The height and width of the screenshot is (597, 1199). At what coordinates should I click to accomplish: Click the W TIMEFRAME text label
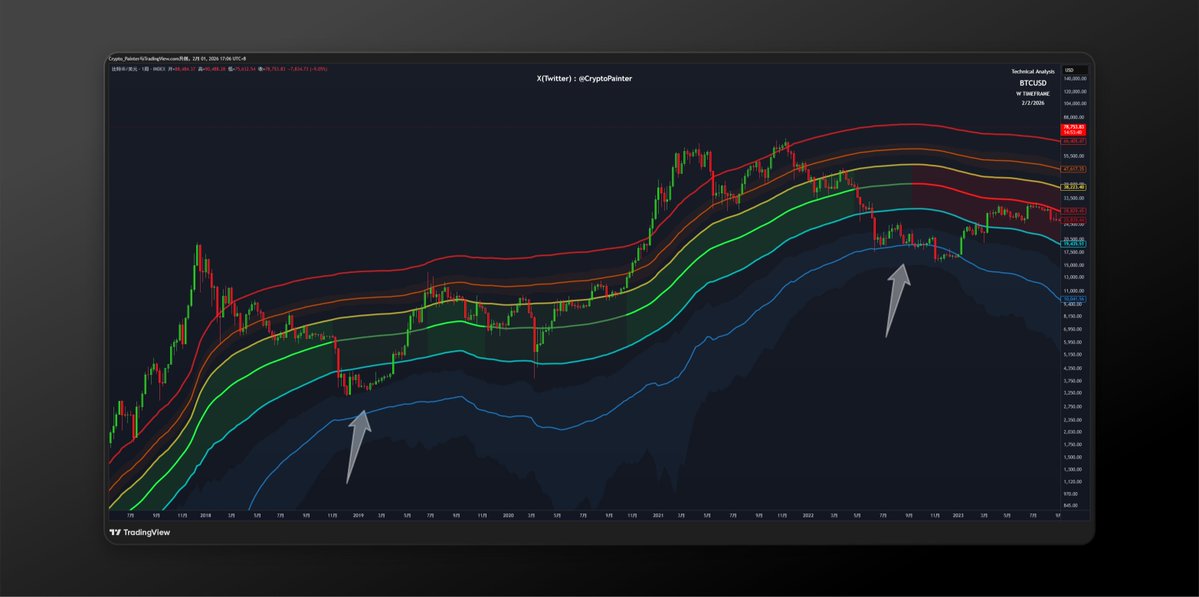(x=1032, y=94)
